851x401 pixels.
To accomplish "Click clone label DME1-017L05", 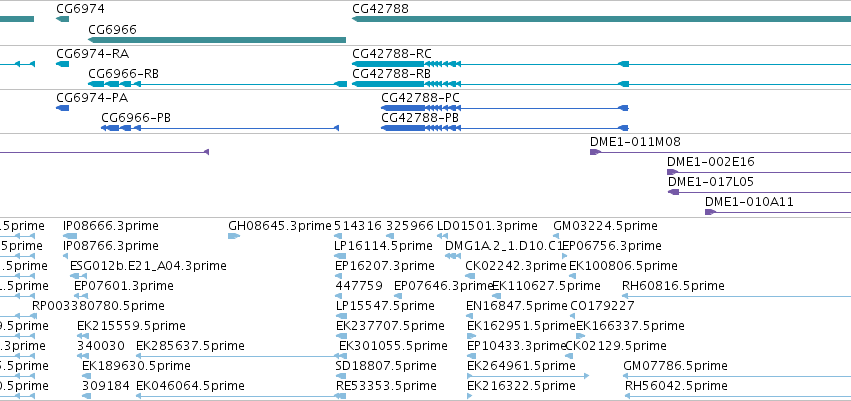I will tap(710, 182).
